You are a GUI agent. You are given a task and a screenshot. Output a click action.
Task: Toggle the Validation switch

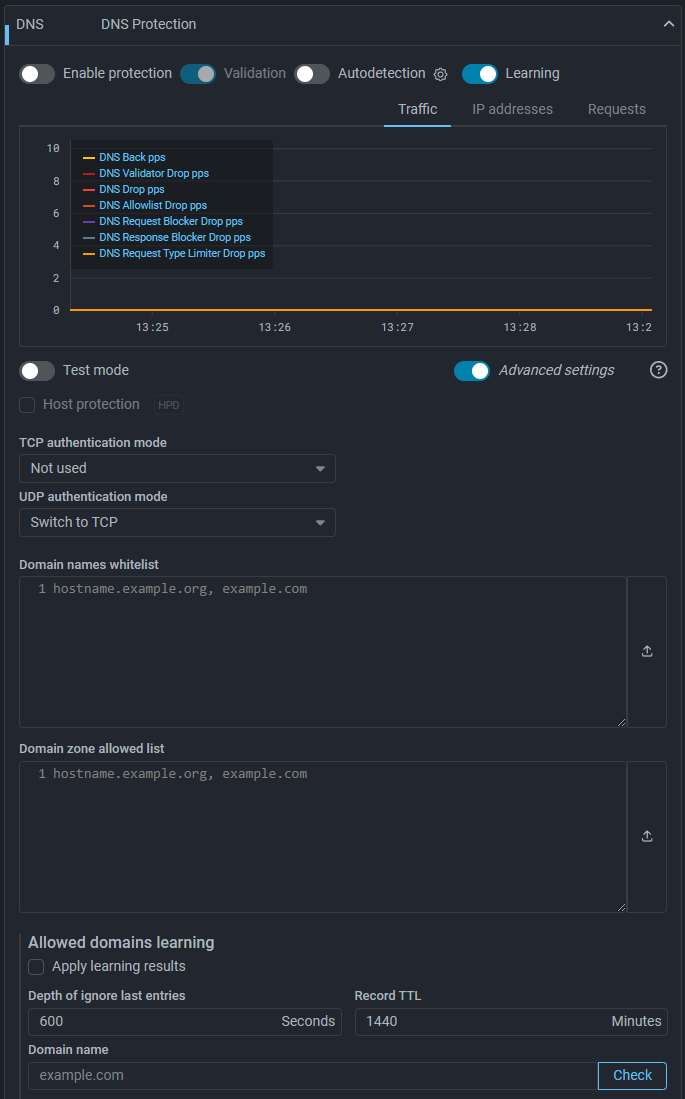click(198, 74)
